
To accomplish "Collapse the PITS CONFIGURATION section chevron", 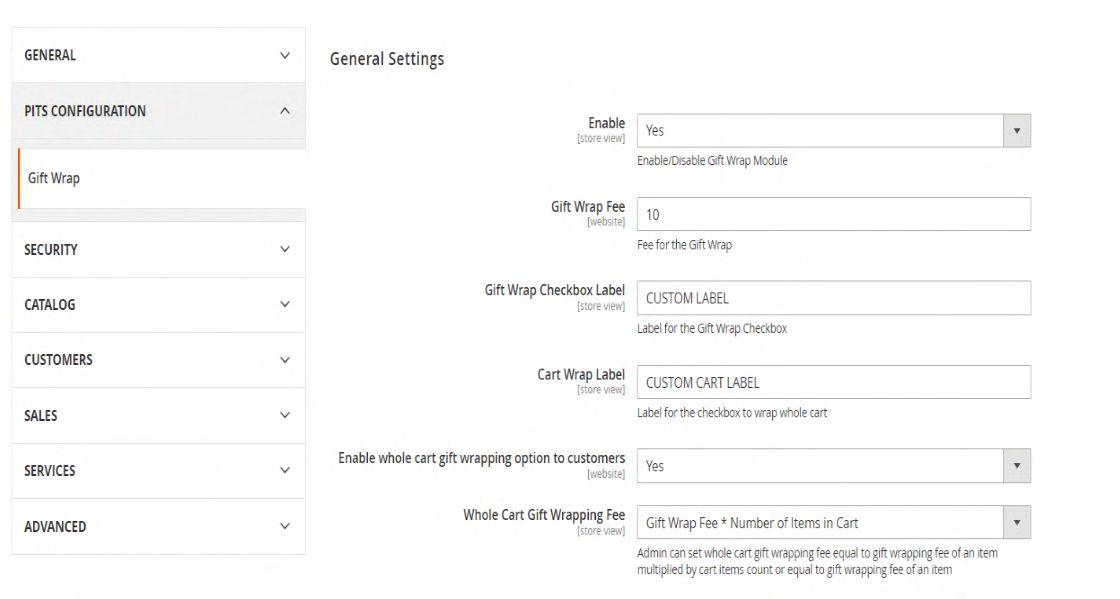I will [285, 111].
